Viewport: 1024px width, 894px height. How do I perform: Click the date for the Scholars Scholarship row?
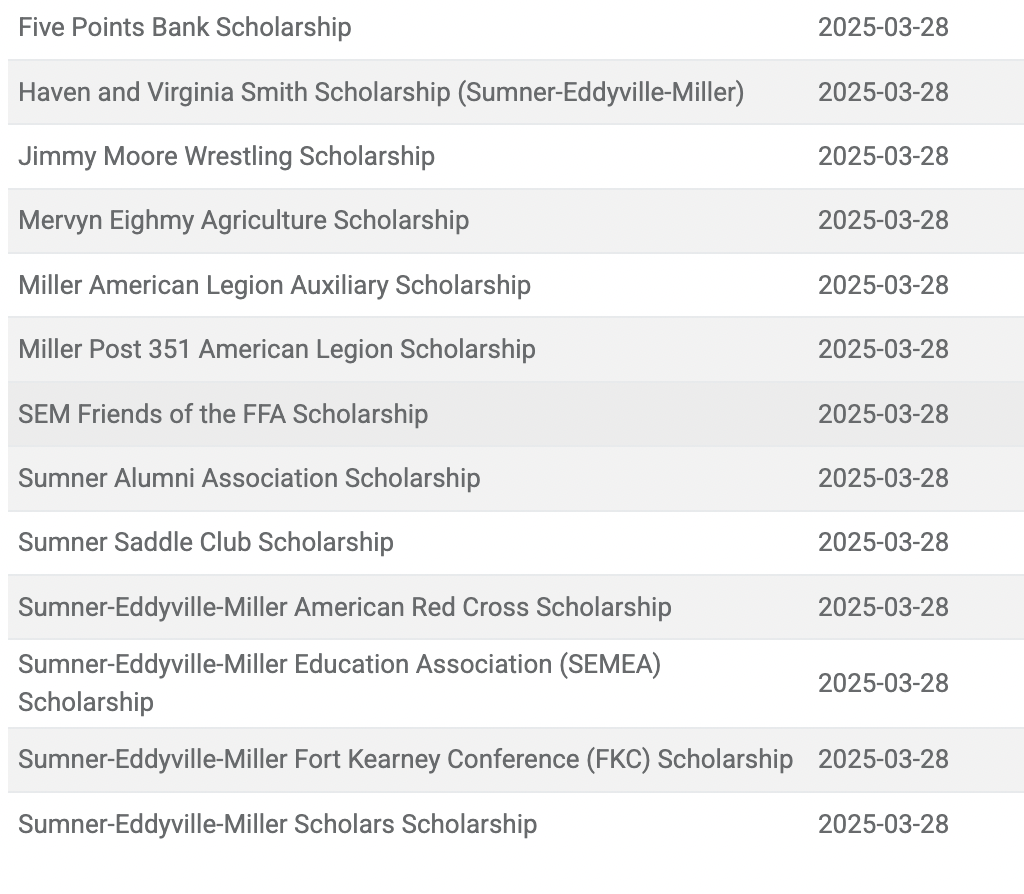tap(883, 824)
